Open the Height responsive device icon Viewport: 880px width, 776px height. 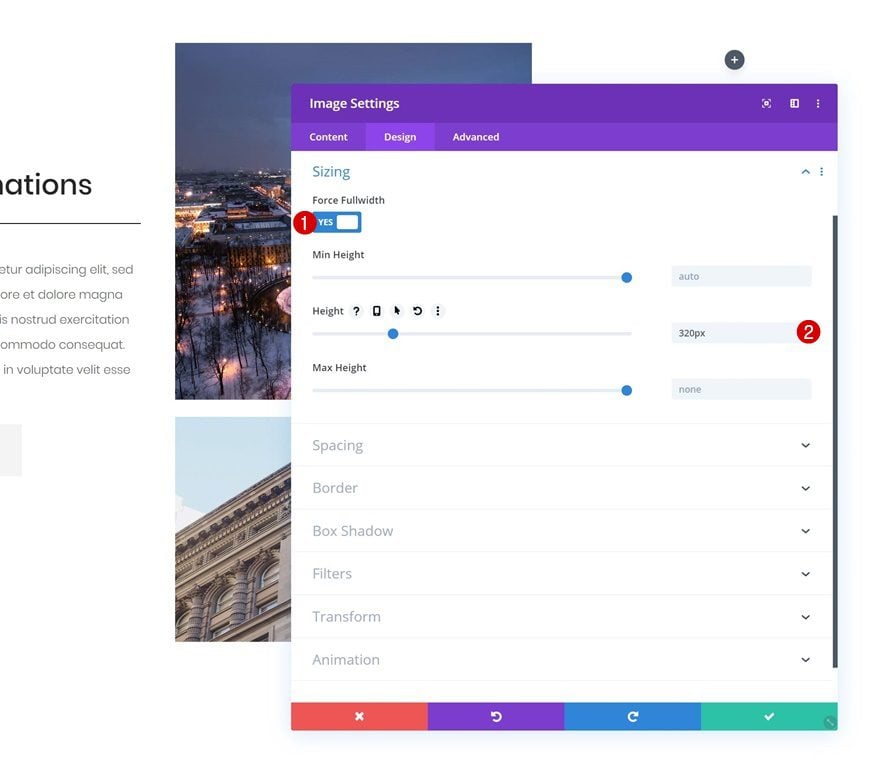point(377,311)
